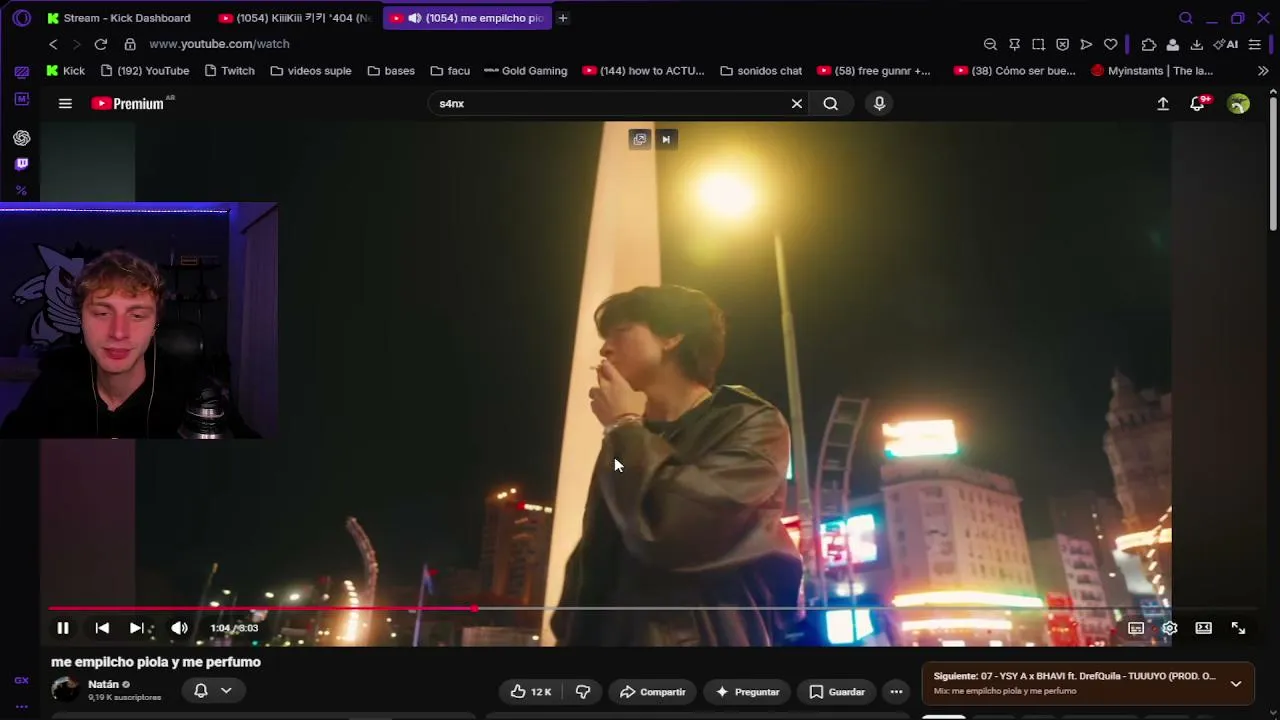Click the address bar URL
The height and width of the screenshot is (720, 1280).
coord(219,44)
